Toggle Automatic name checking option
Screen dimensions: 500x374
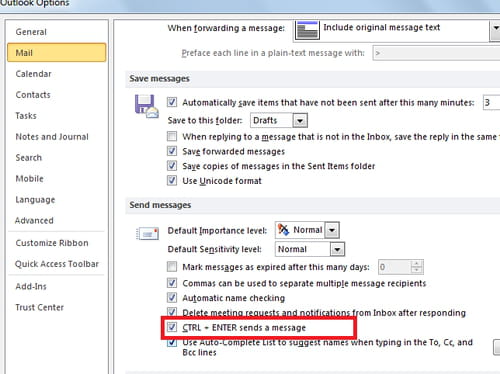pos(172,297)
